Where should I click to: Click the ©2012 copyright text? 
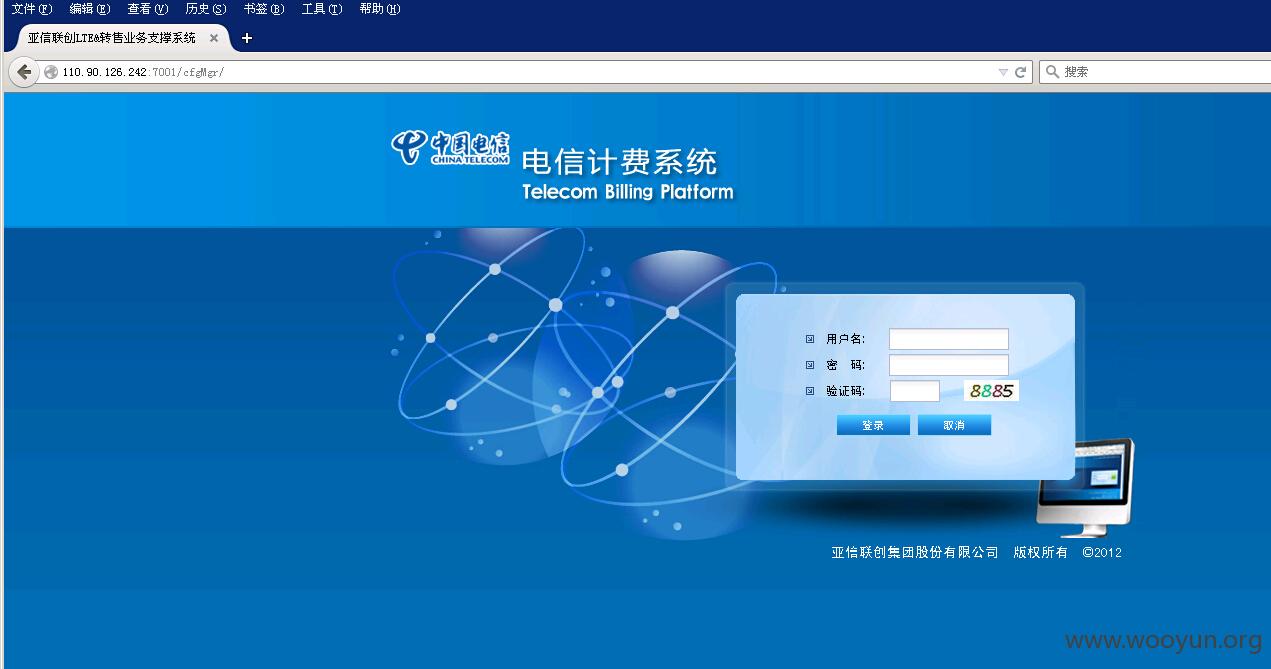coord(1102,552)
